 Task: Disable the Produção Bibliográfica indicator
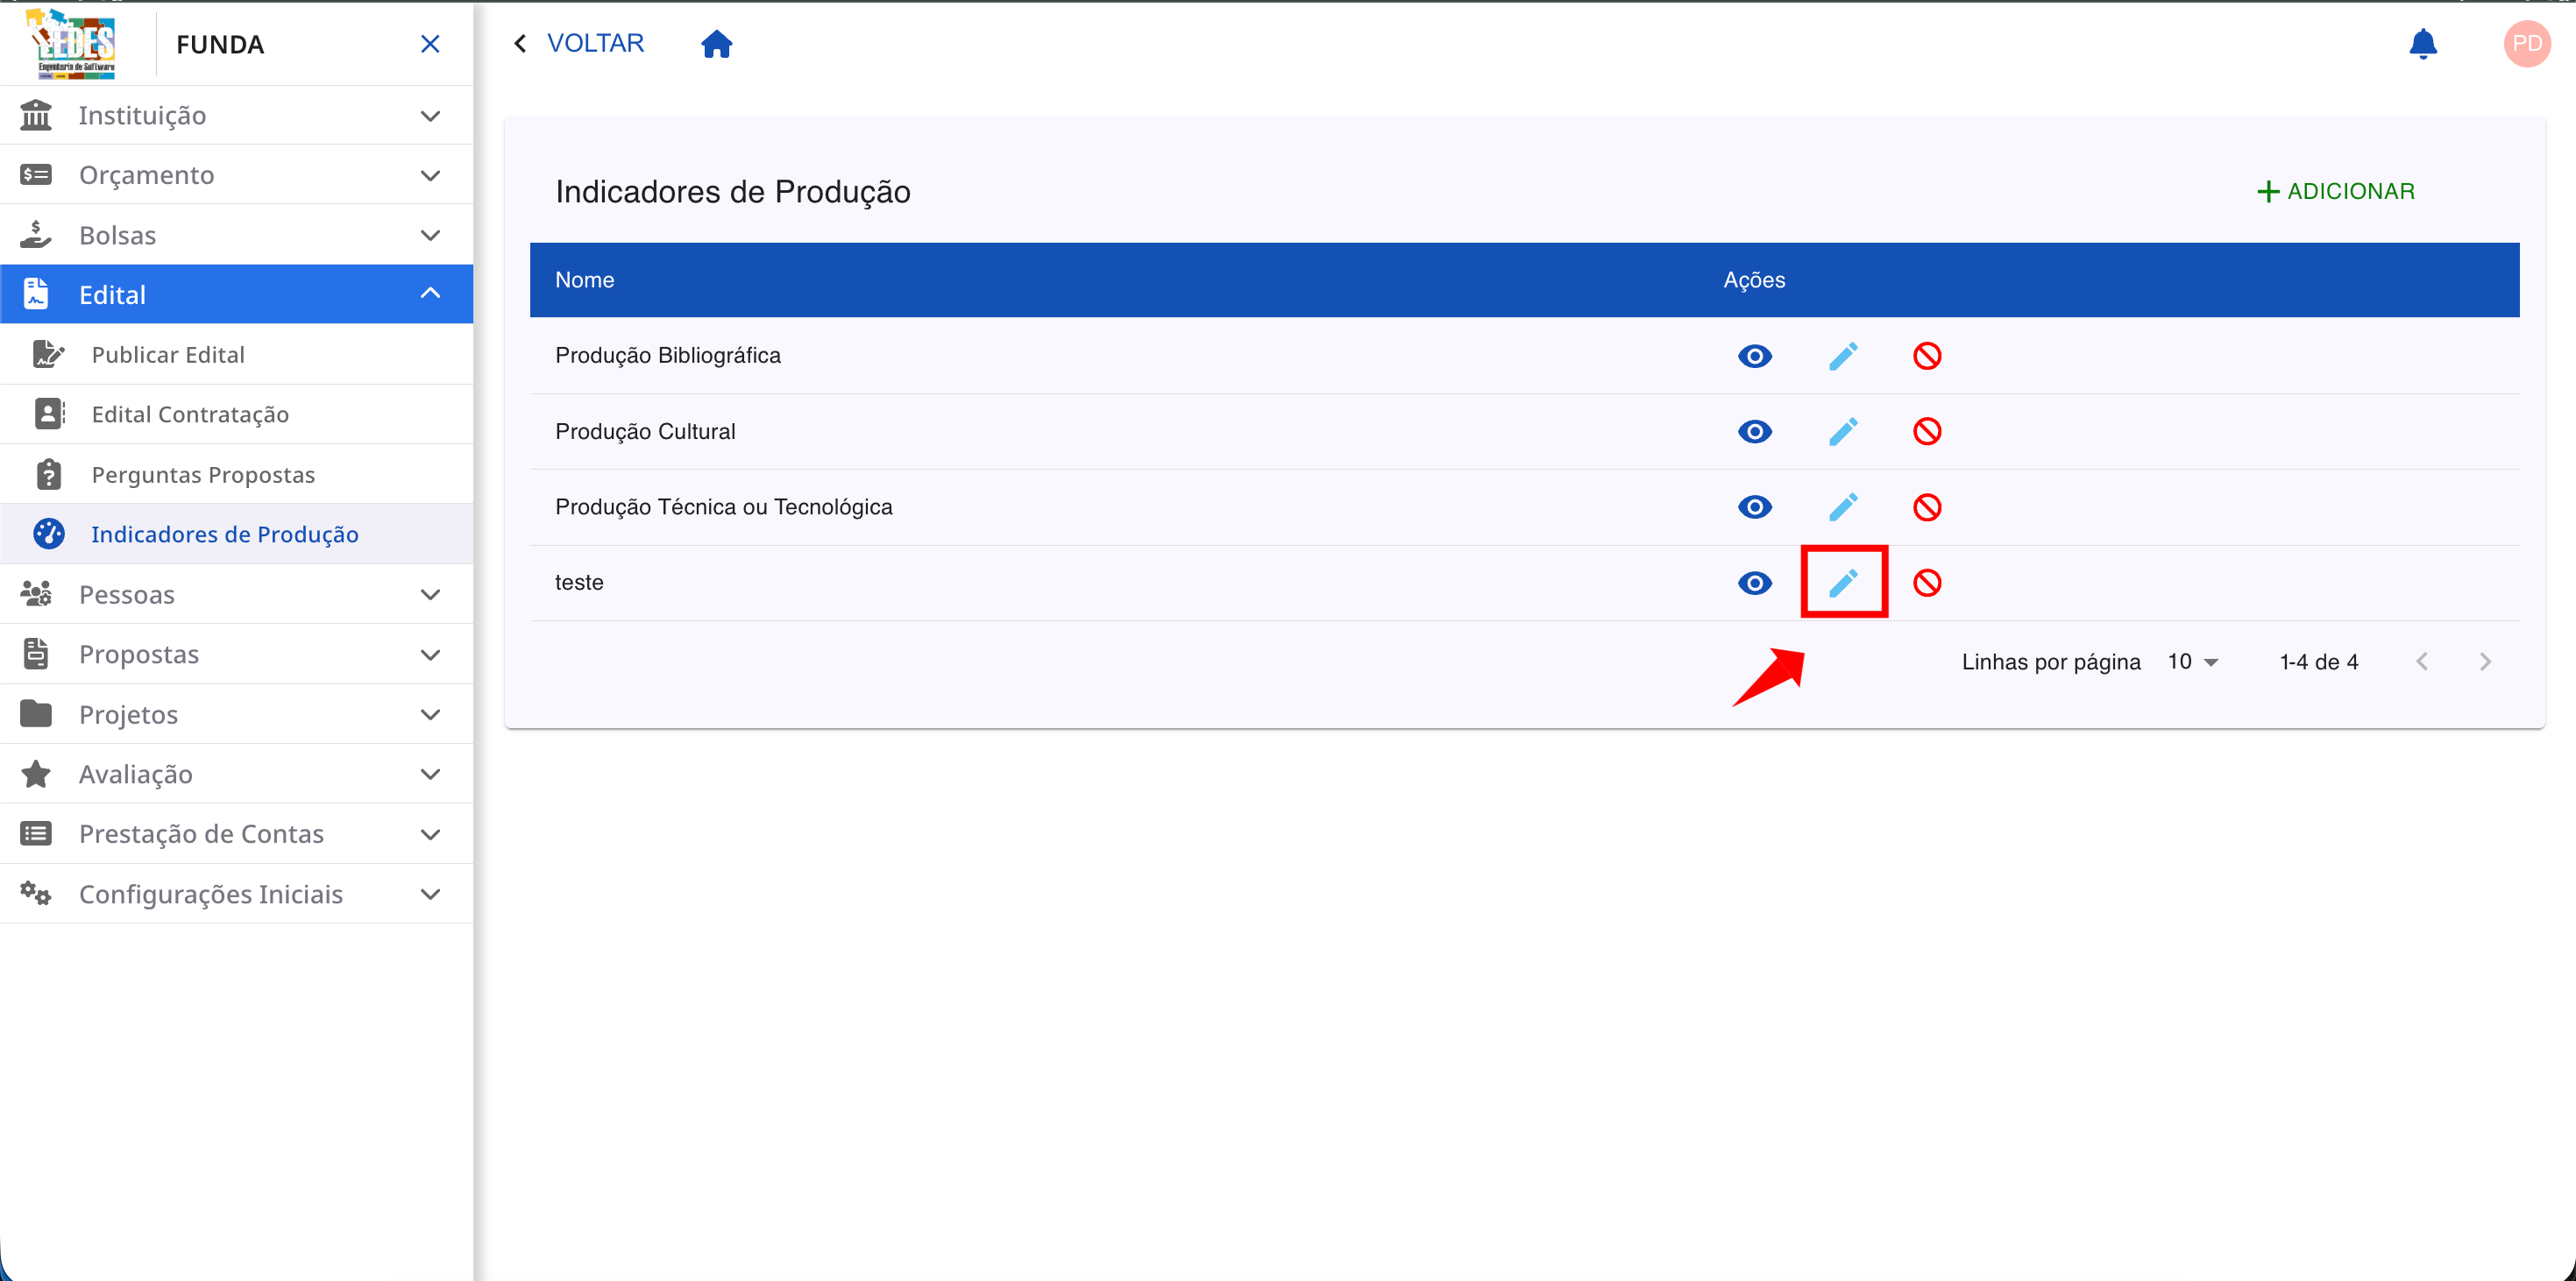point(1927,356)
